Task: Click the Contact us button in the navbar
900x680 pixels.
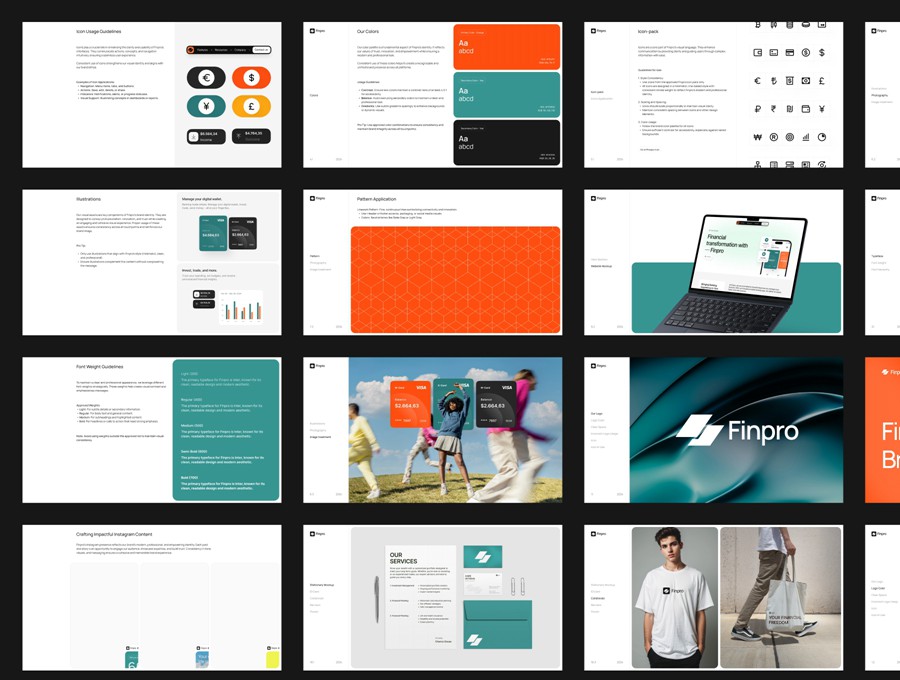Action: (x=260, y=50)
